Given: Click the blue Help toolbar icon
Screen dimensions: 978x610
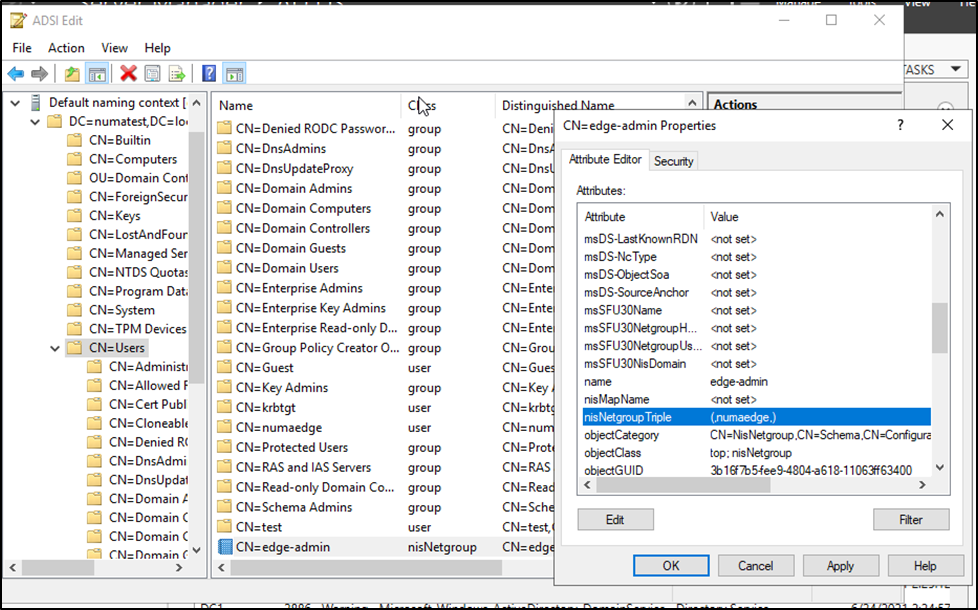Looking at the screenshot, I should point(209,74).
